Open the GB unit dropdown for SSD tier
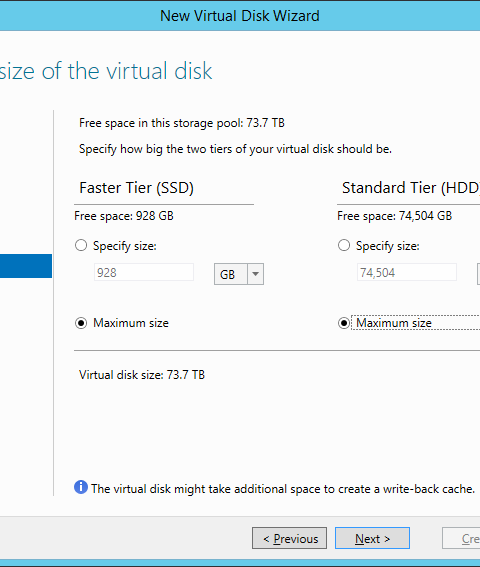 [239, 274]
